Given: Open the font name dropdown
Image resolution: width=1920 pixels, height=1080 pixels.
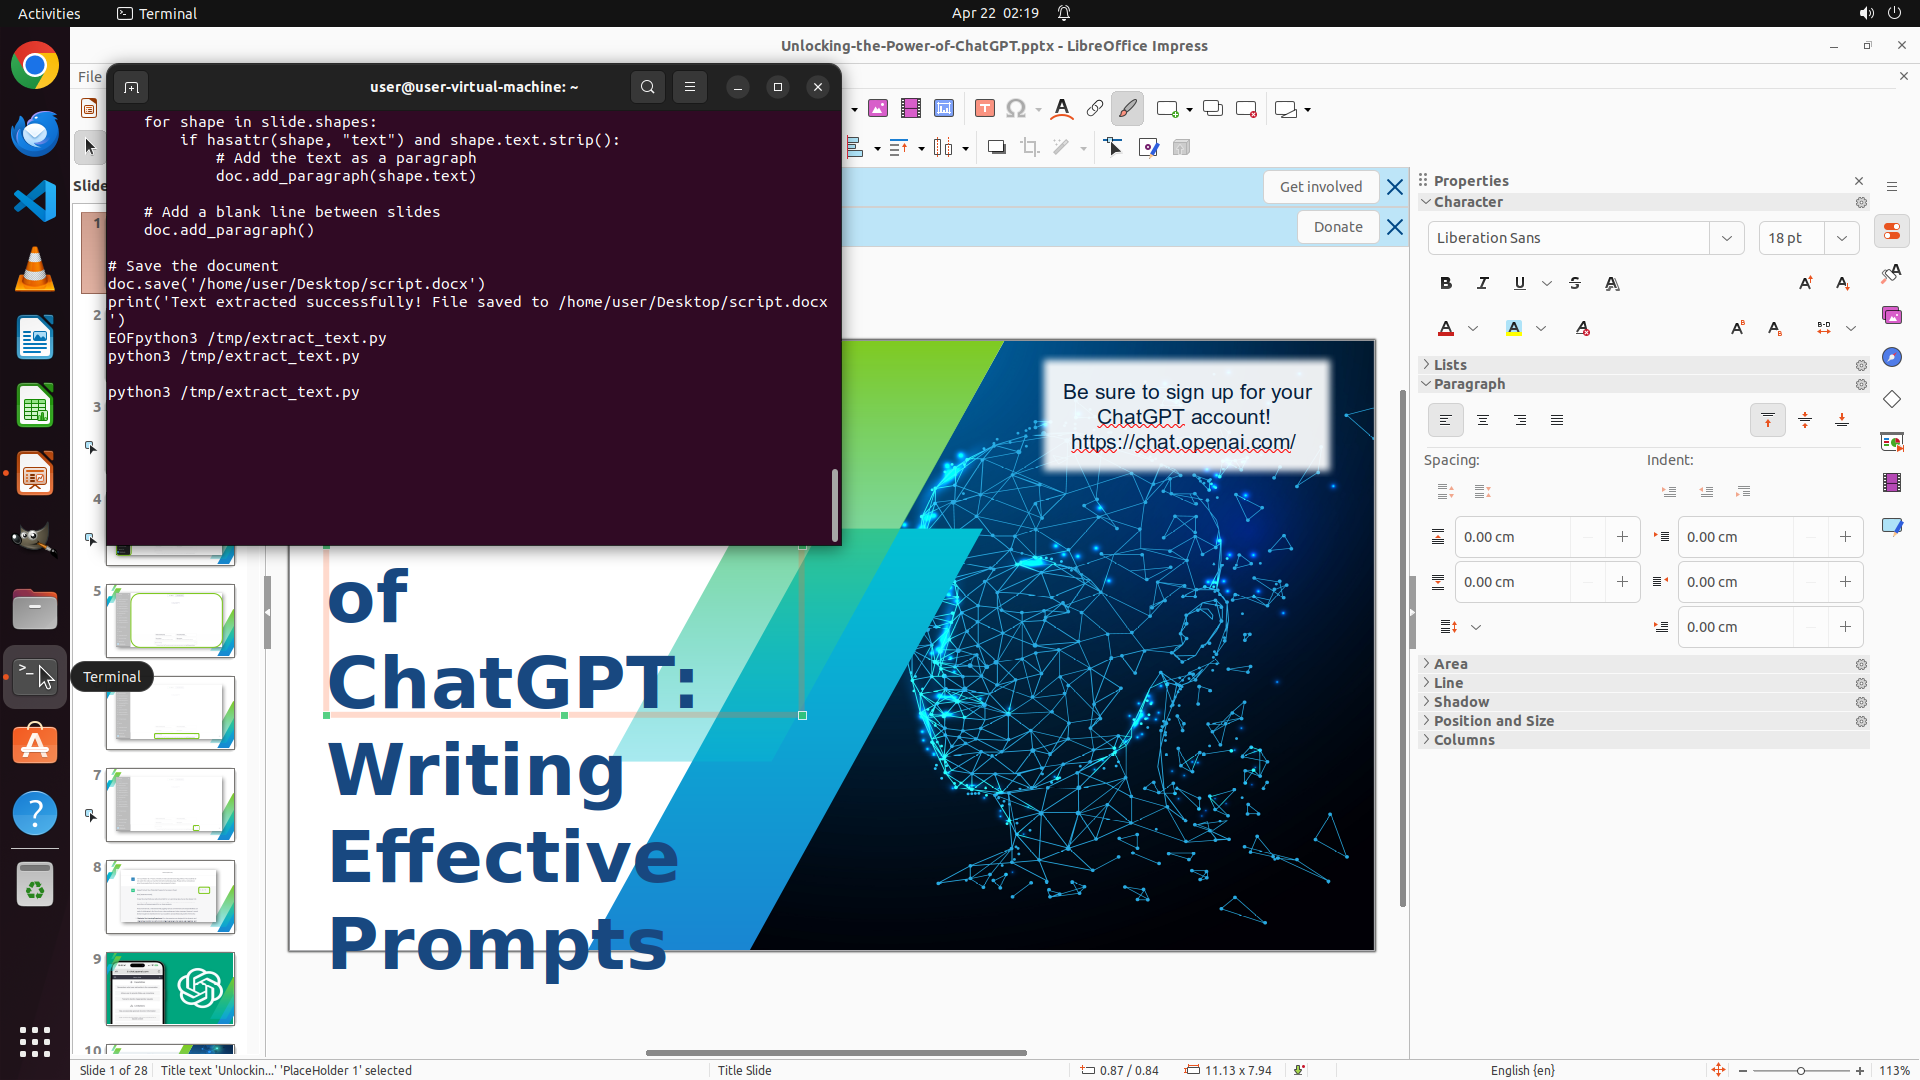Looking at the screenshot, I should click(1727, 238).
